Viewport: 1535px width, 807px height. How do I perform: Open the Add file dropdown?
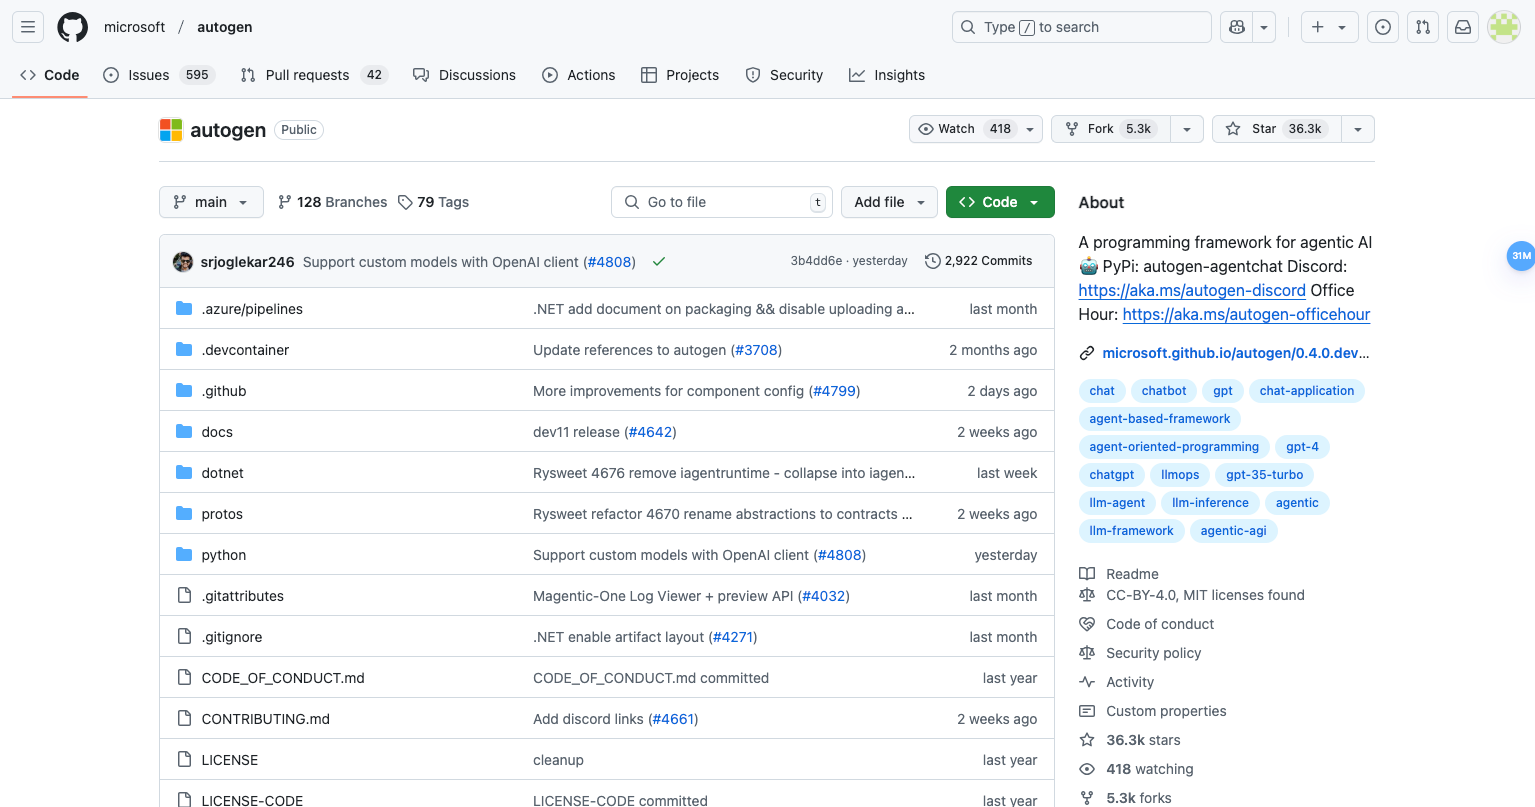tap(890, 202)
